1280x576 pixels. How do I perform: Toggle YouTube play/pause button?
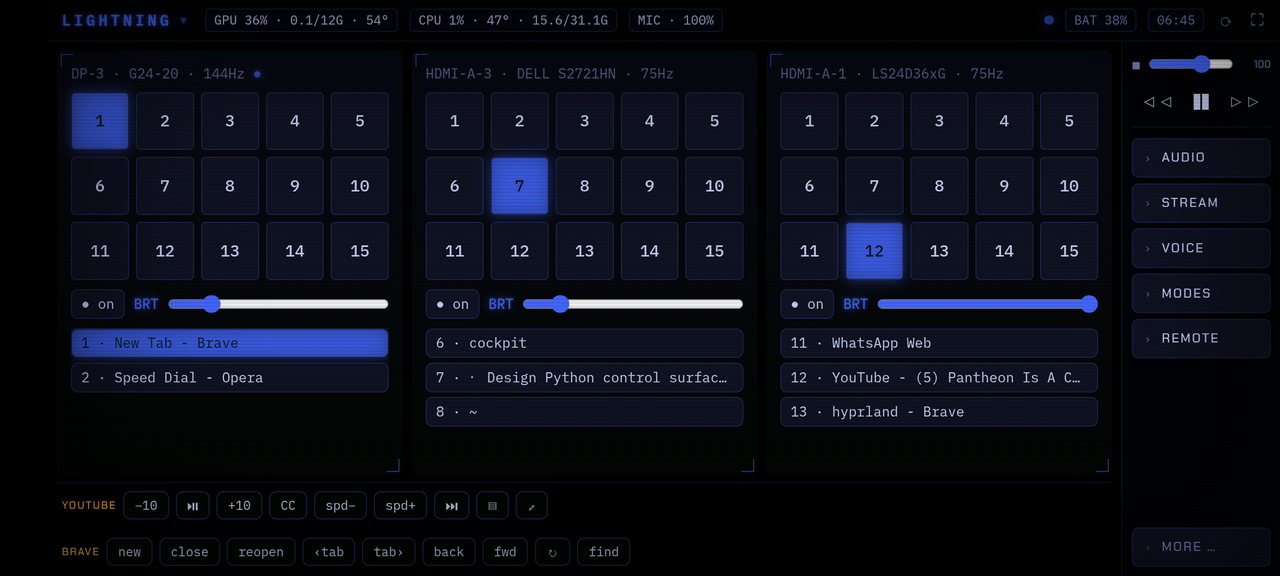click(193, 505)
